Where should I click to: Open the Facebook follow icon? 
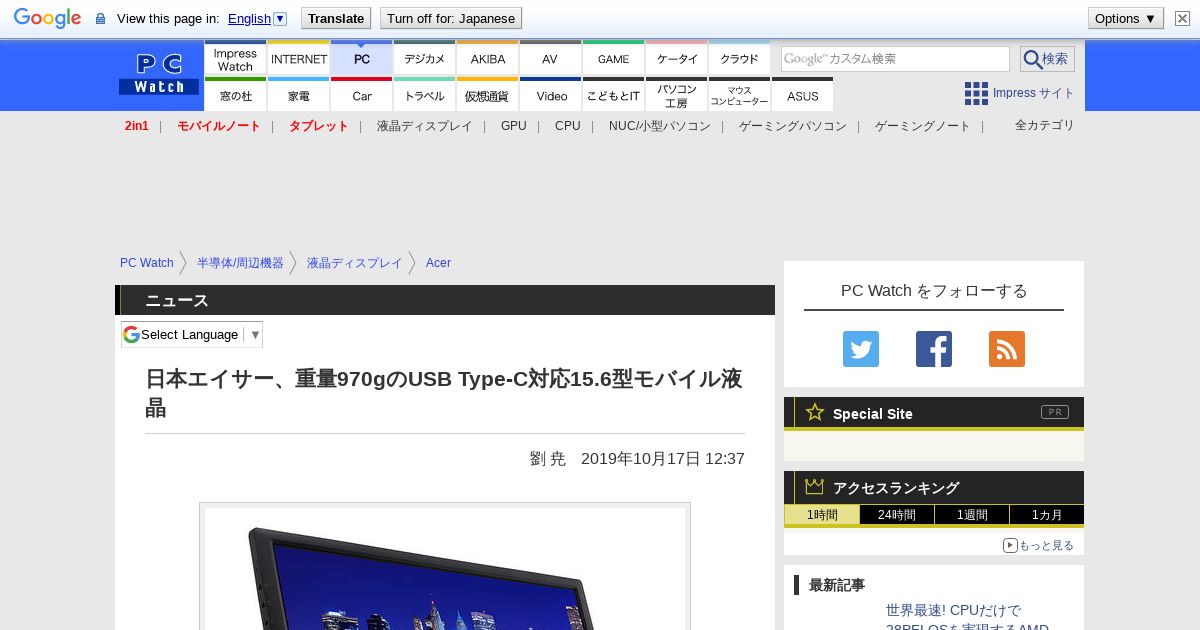pyautogui.click(x=934, y=349)
